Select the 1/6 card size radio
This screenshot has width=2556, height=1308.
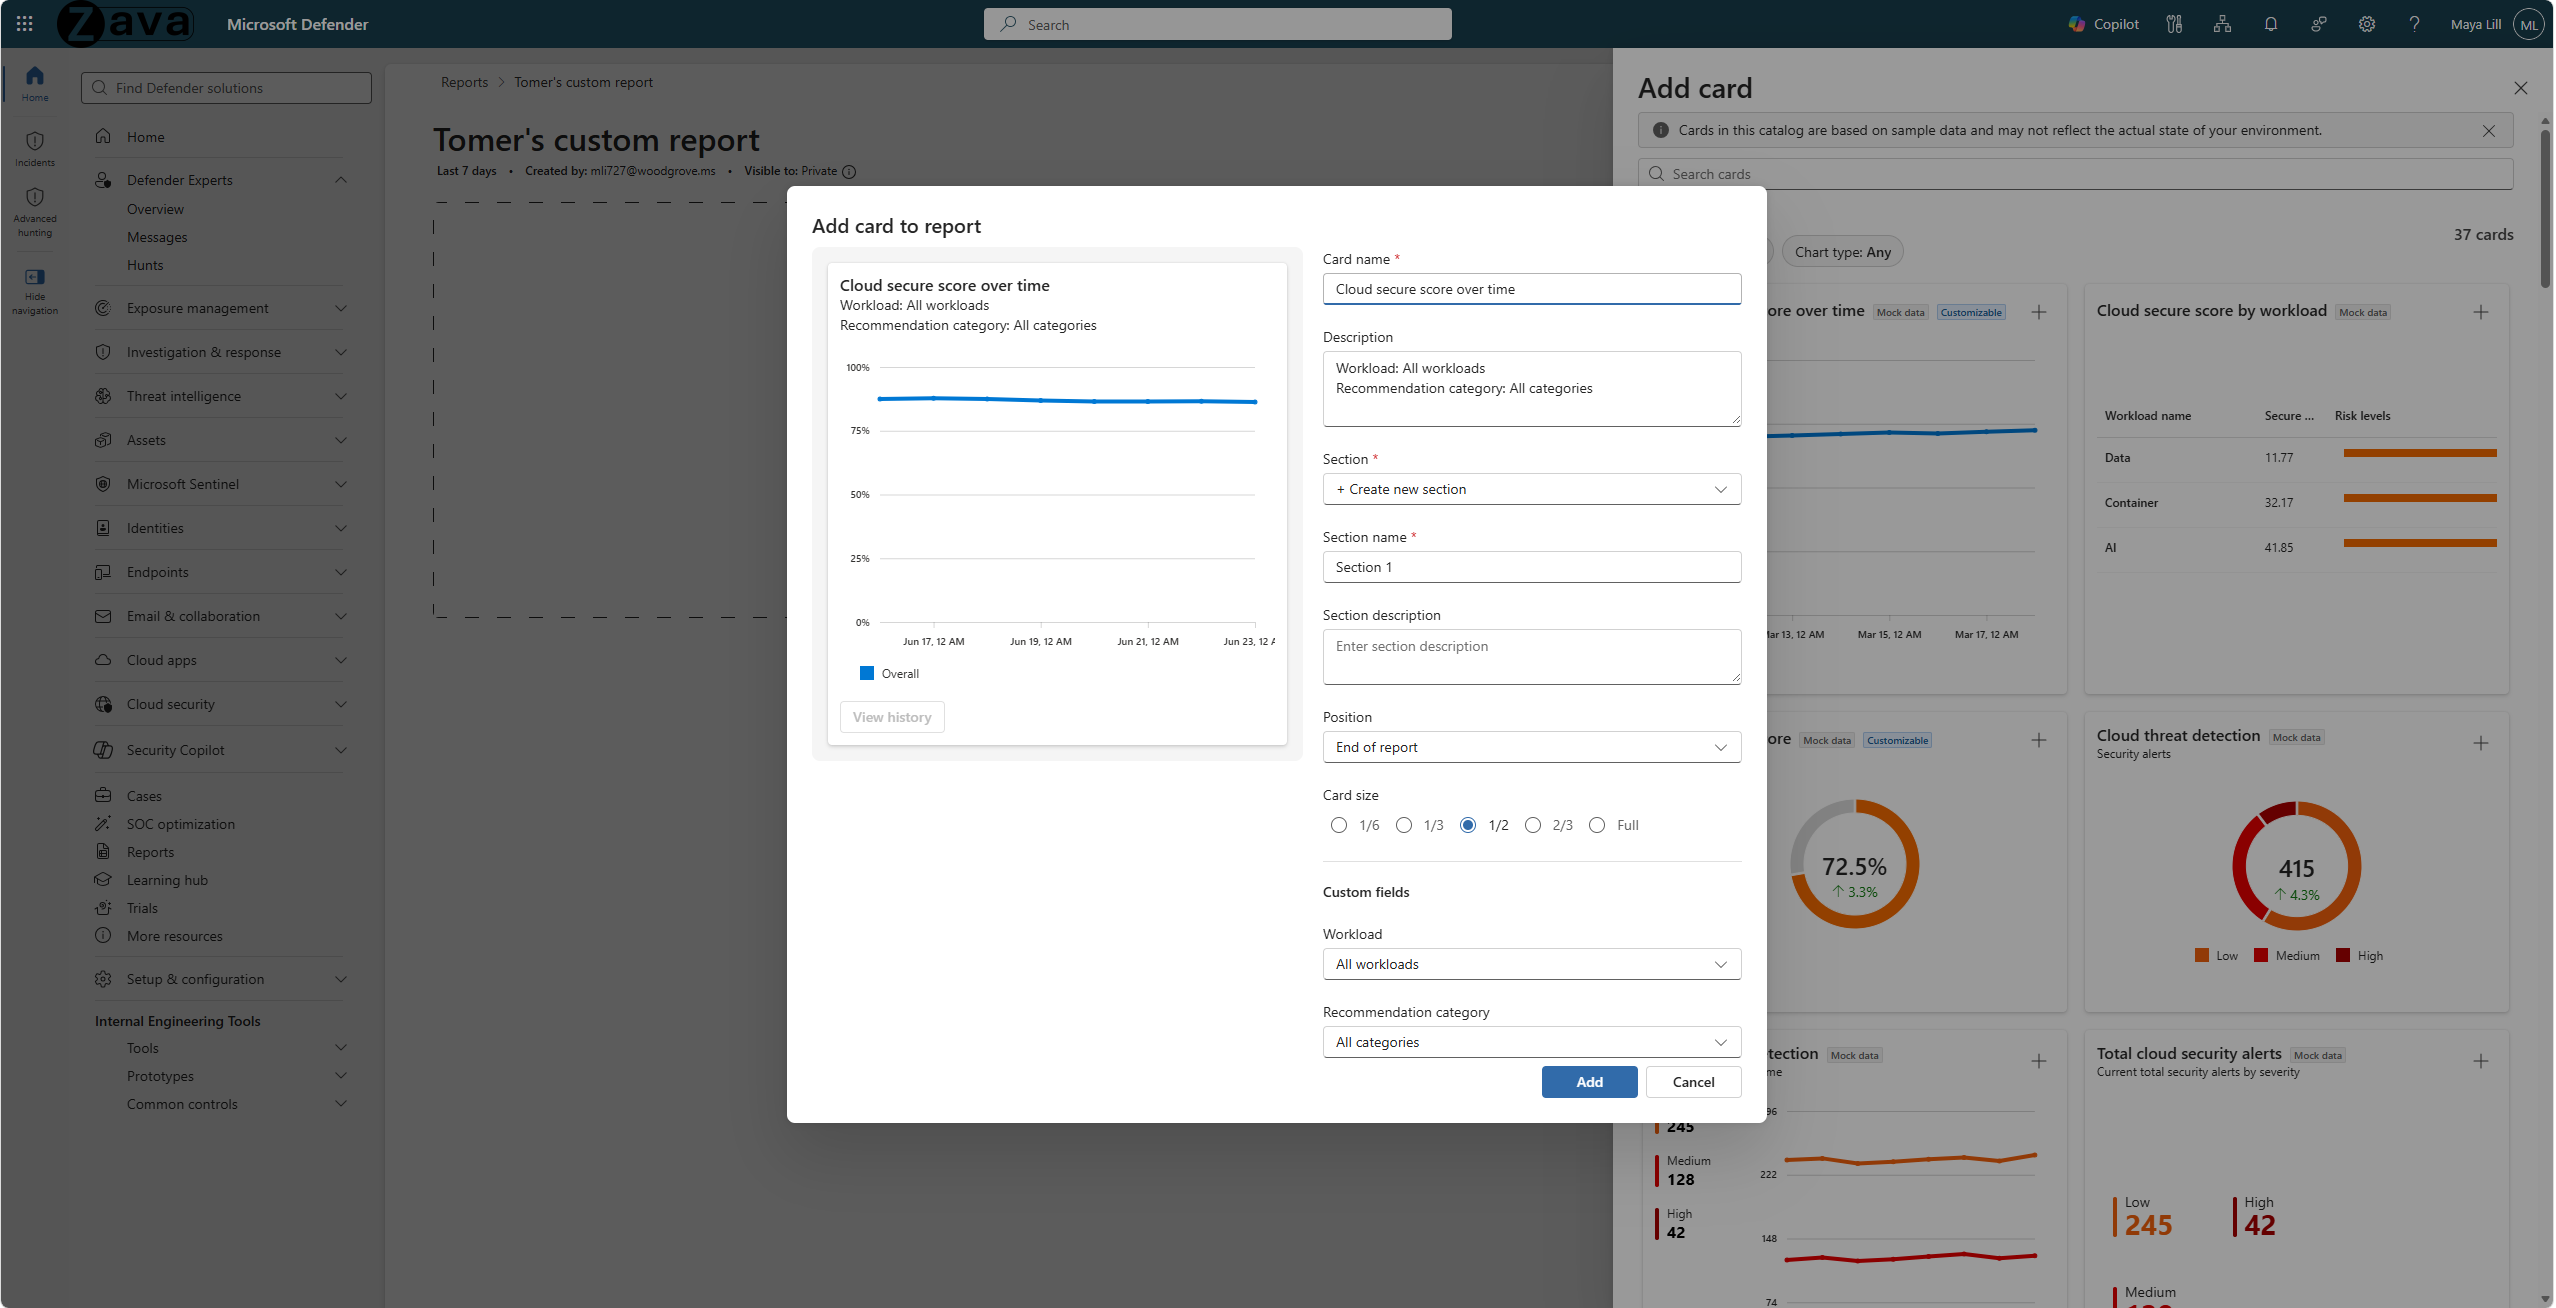pyautogui.click(x=1339, y=825)
